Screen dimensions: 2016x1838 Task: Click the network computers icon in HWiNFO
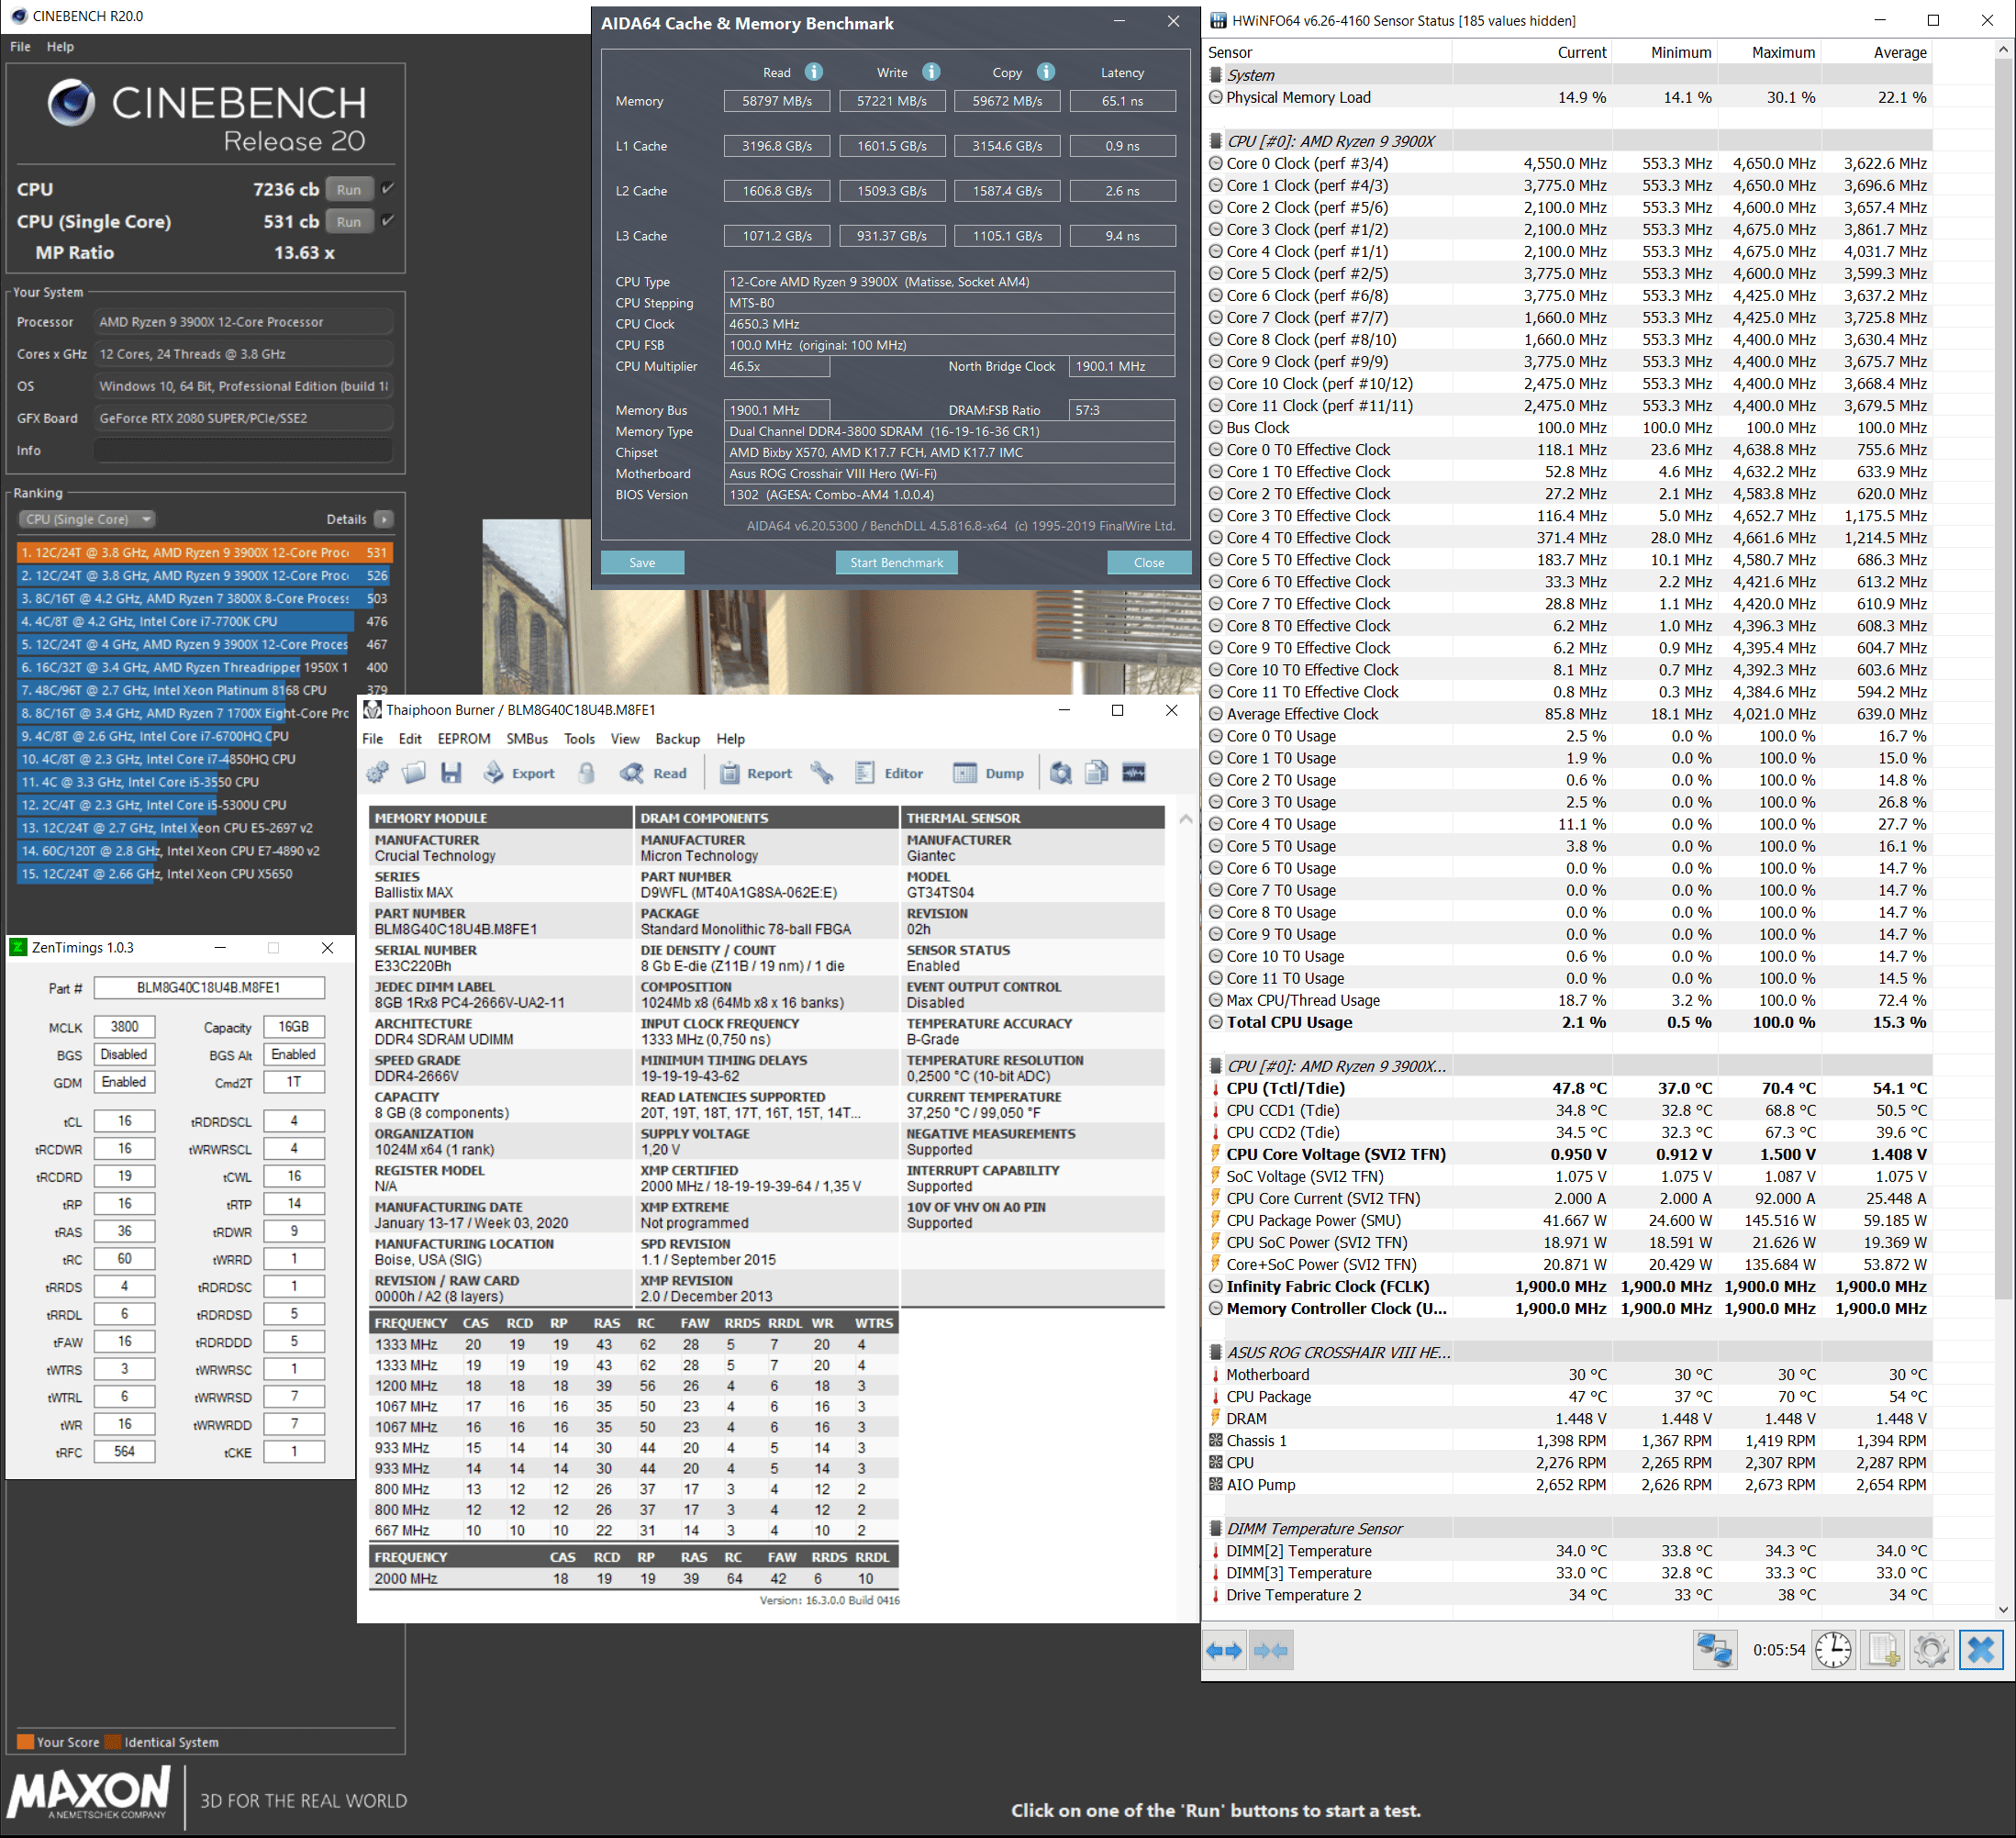(1715, 1650)
